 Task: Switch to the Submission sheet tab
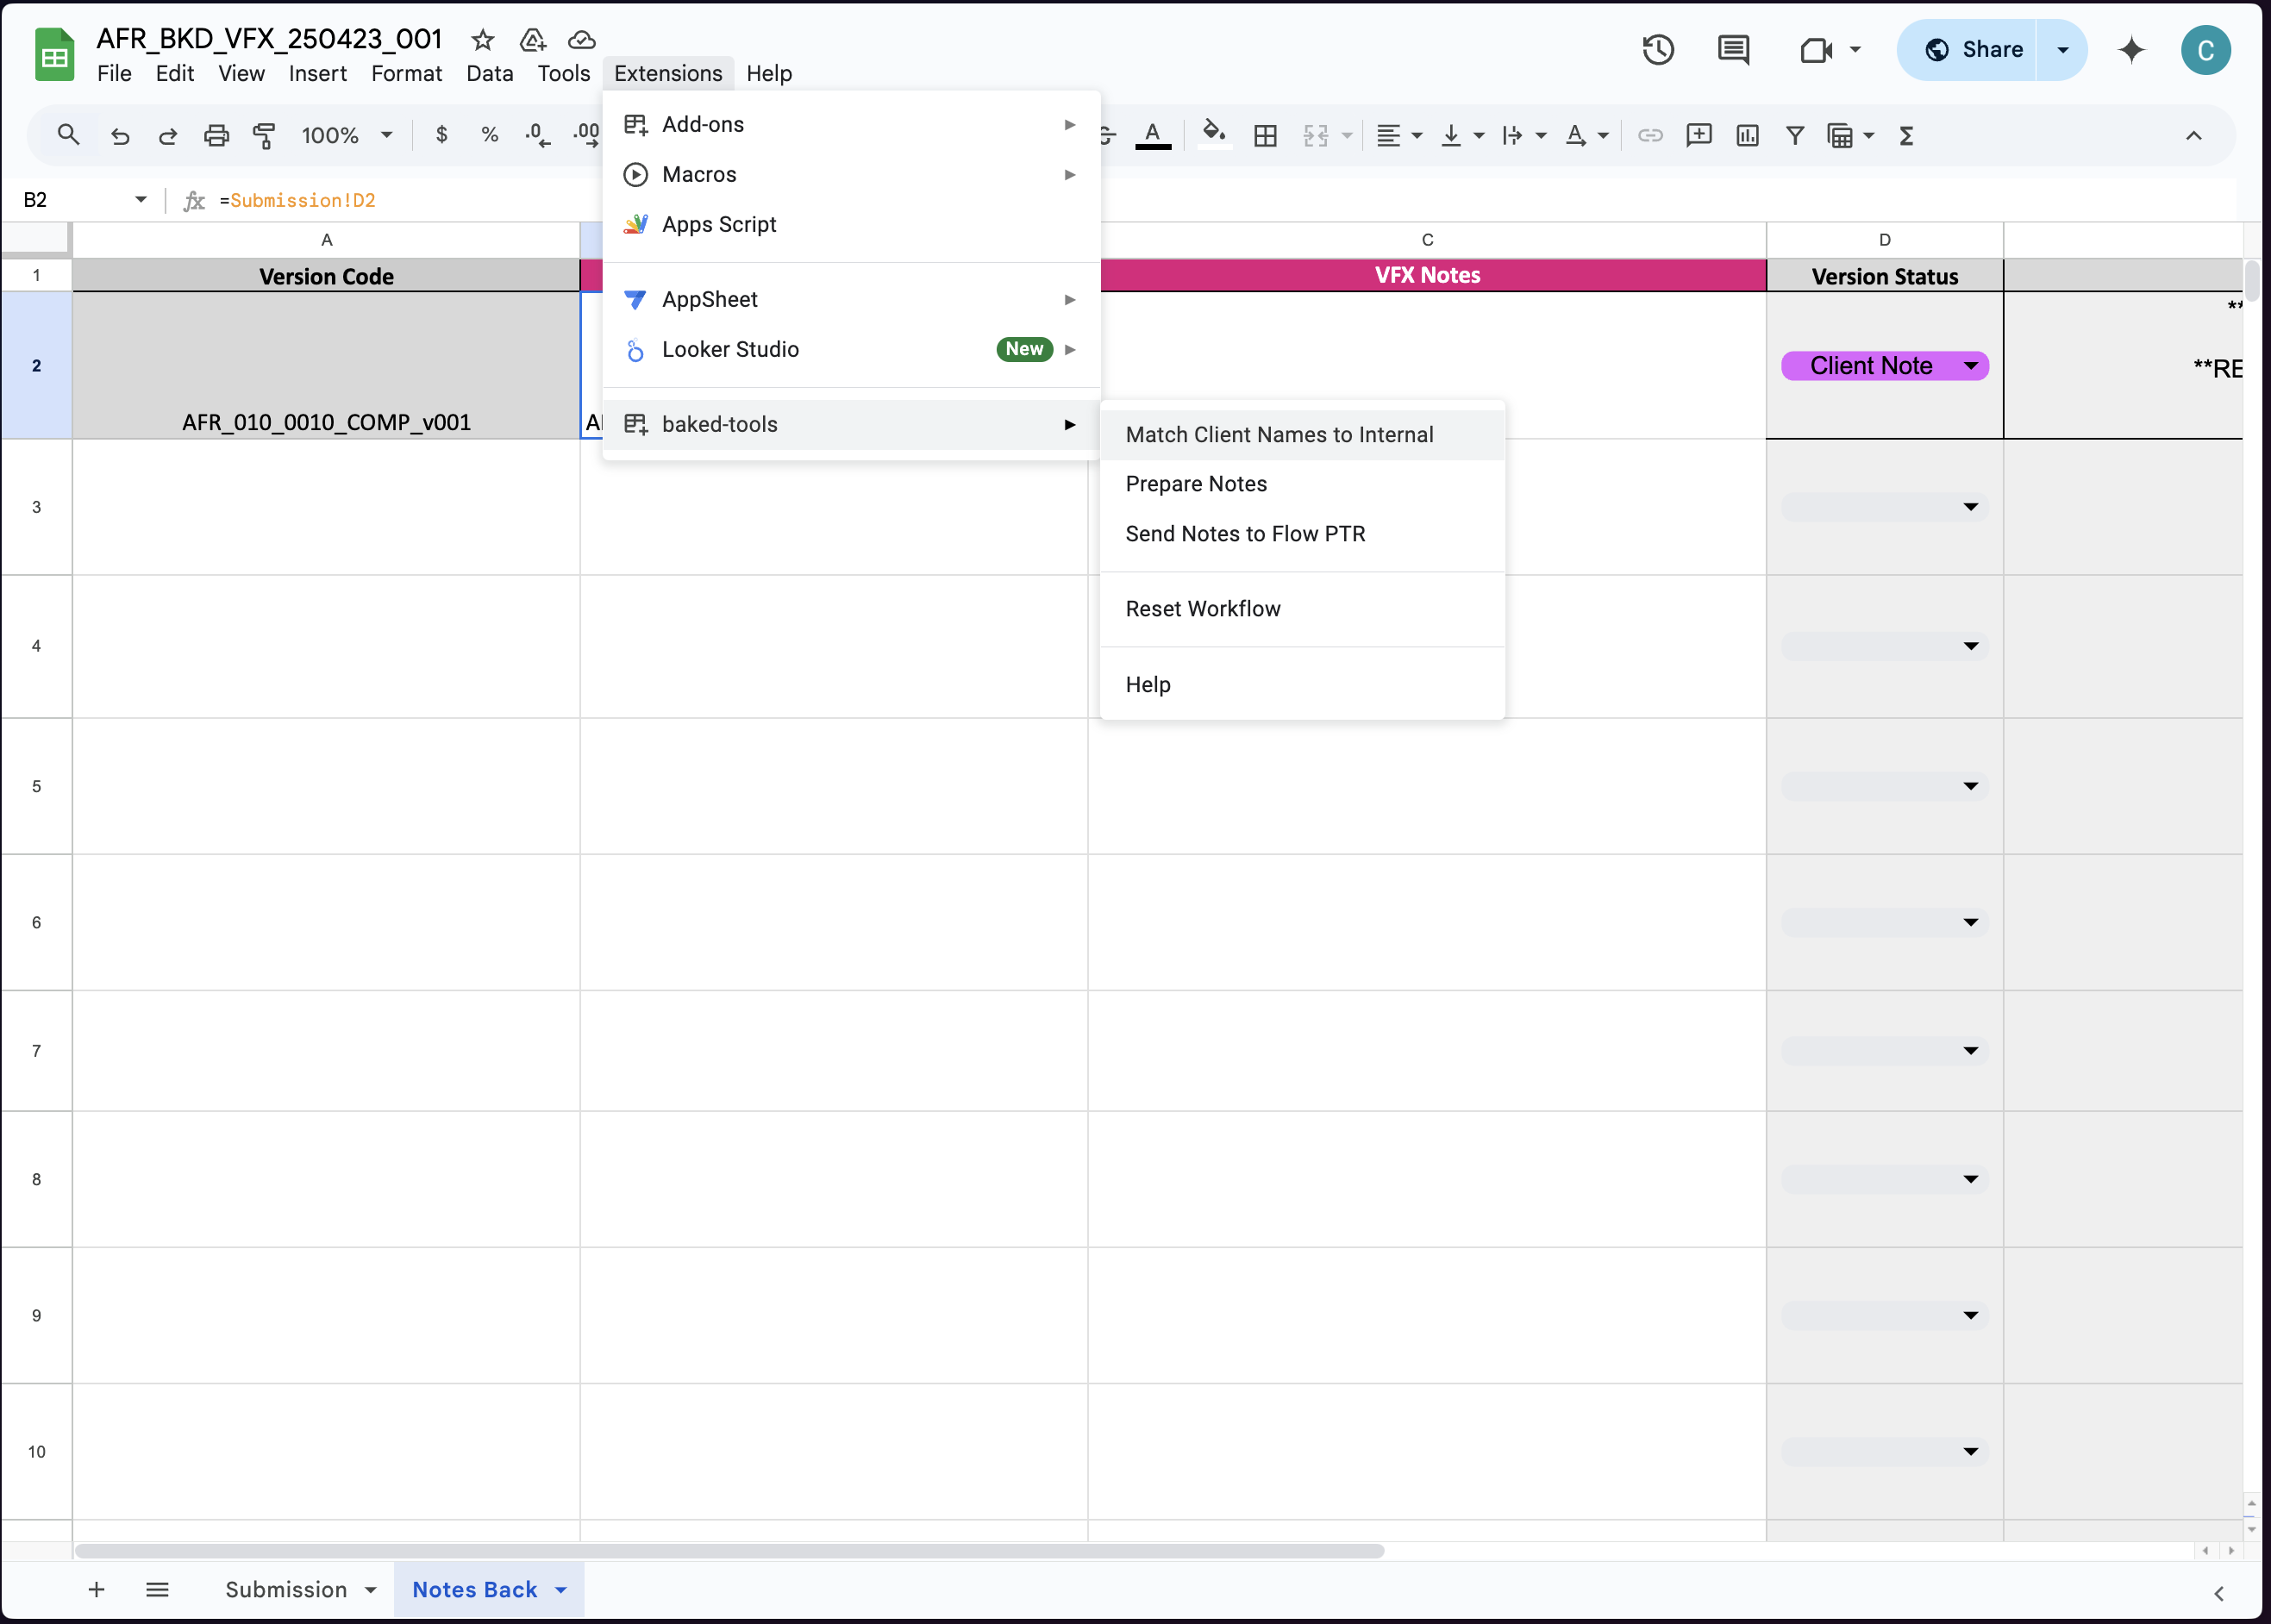[x=286, y=1589]
